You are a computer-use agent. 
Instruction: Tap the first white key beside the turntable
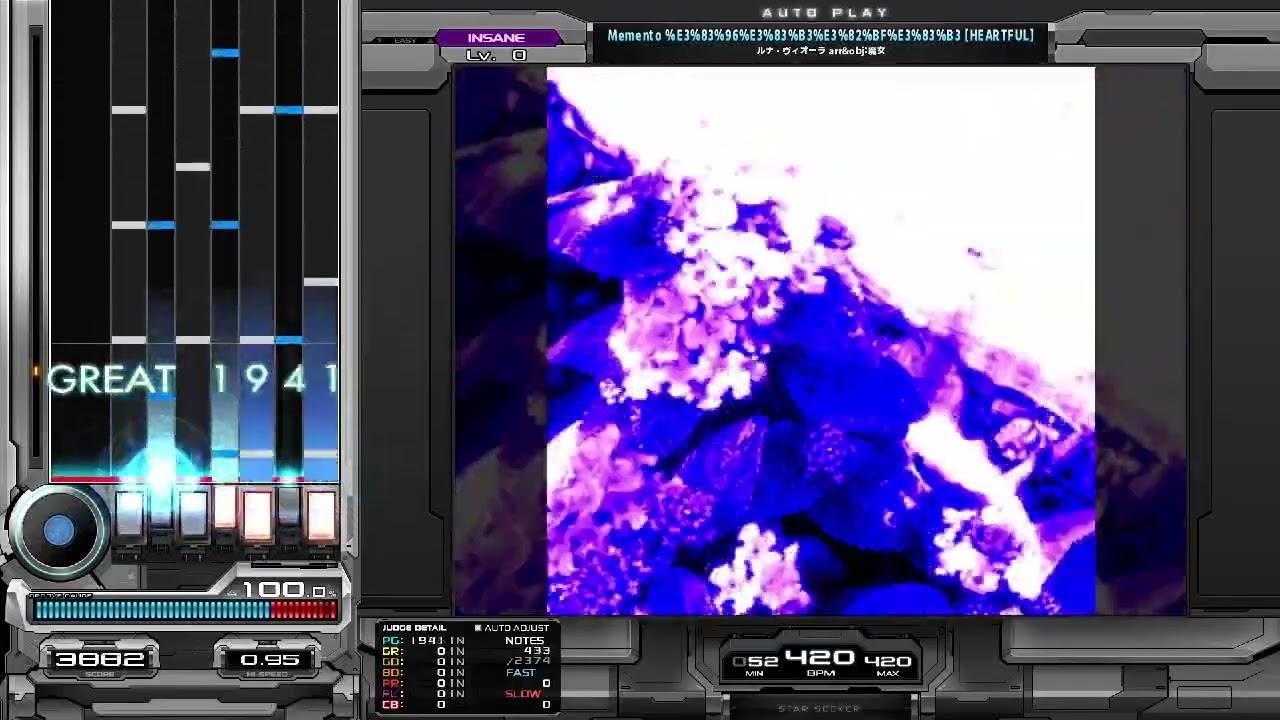coord(129,516)
